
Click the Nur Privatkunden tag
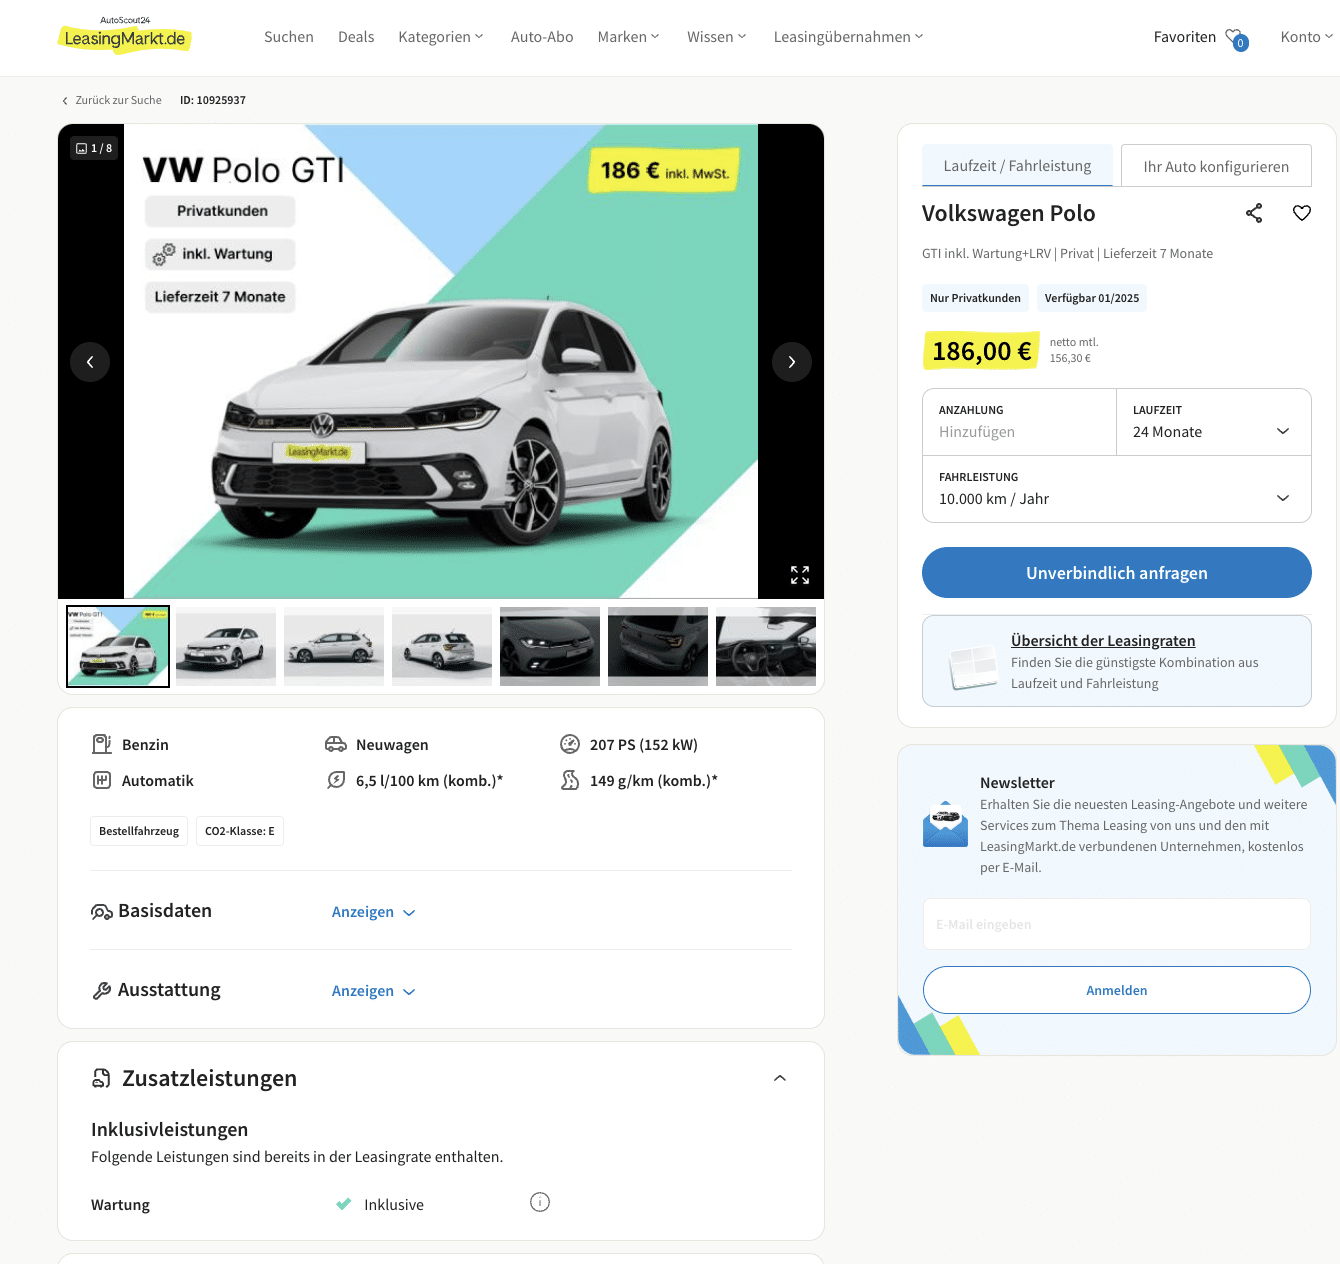coord(975,298)
